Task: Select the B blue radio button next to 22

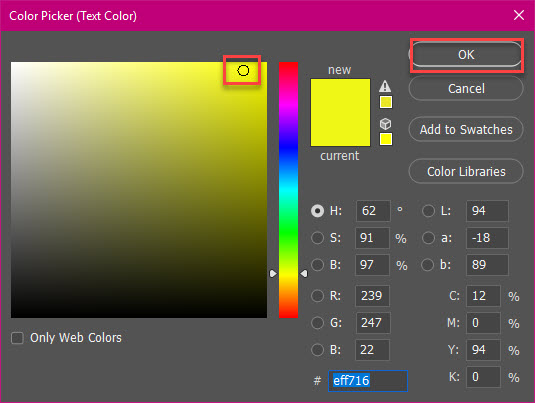Action: pos(317,350)
